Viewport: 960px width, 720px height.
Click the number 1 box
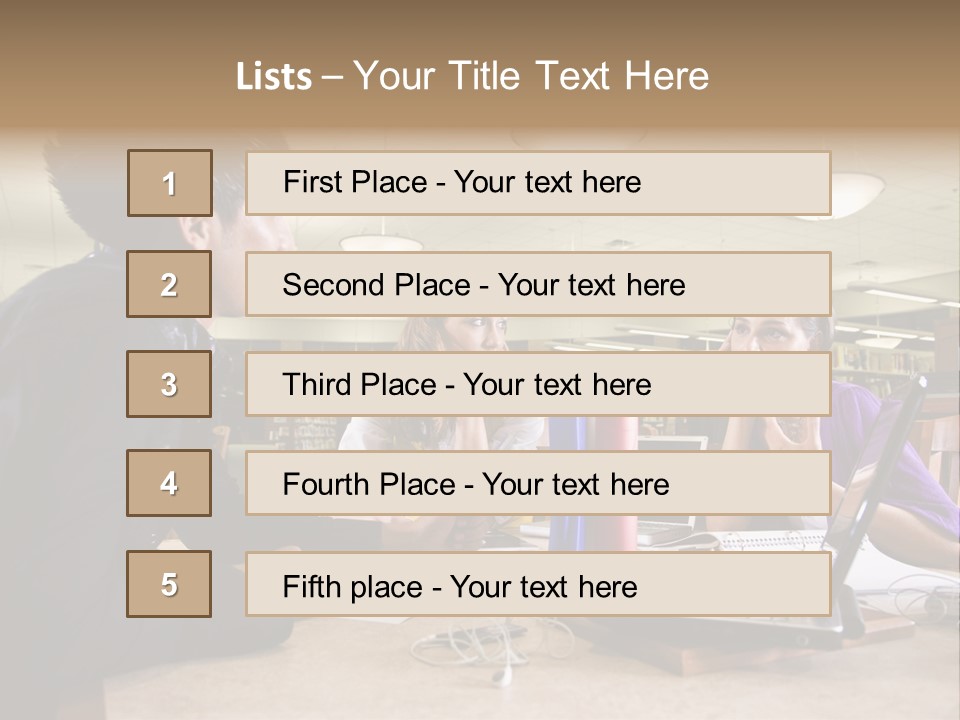pyautogui.click(x=170, y=183)
